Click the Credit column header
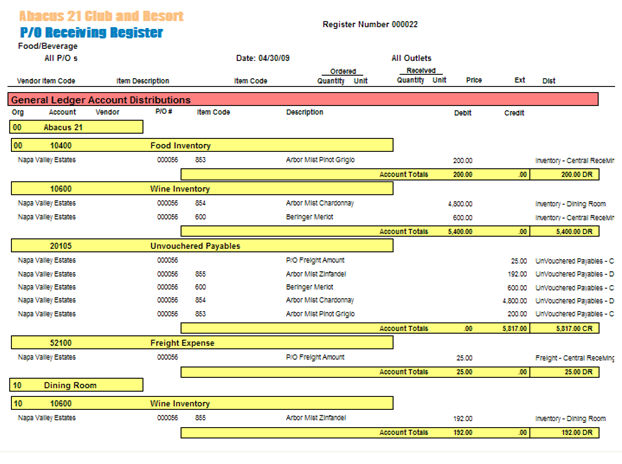Screen dimensions: 622x464 (x=514, y=113)
